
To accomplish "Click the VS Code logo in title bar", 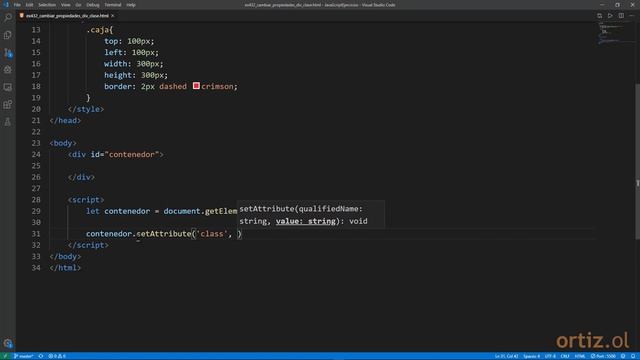I will pyautogui.click(x=6, y=5).
